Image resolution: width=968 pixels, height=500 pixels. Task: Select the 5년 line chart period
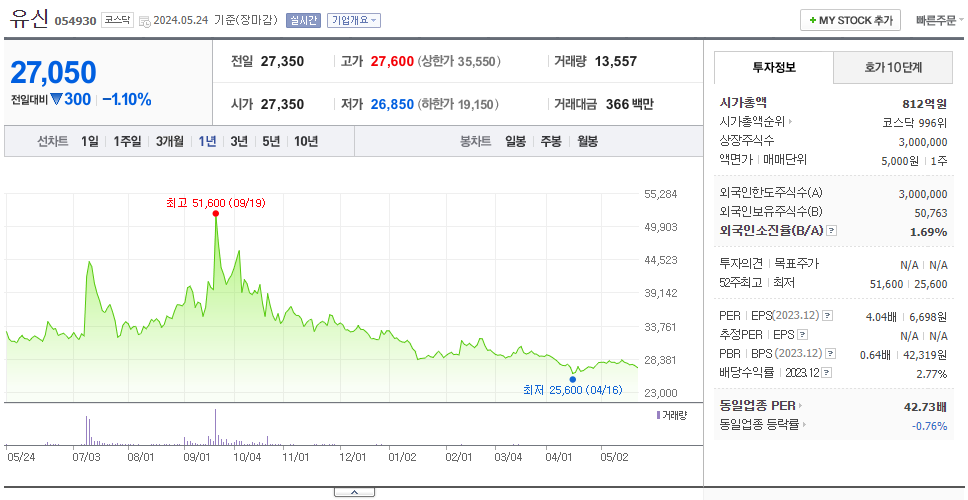pyautogui.click(x=271, y=141)
